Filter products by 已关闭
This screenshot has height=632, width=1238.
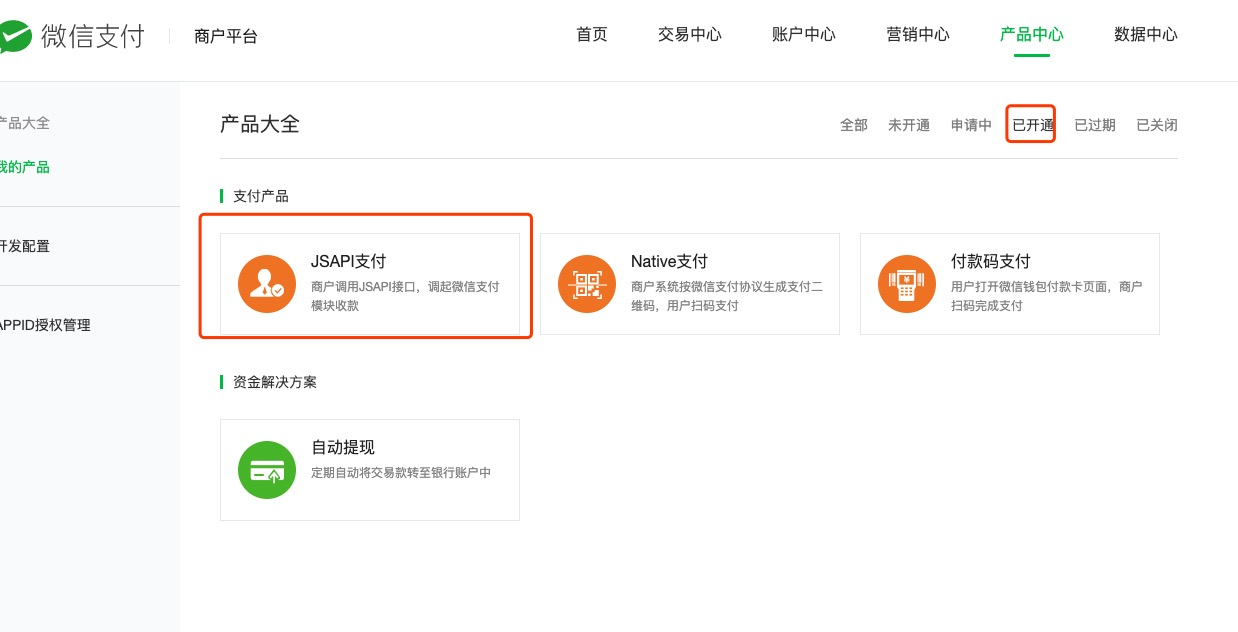tap(1157, 125)
